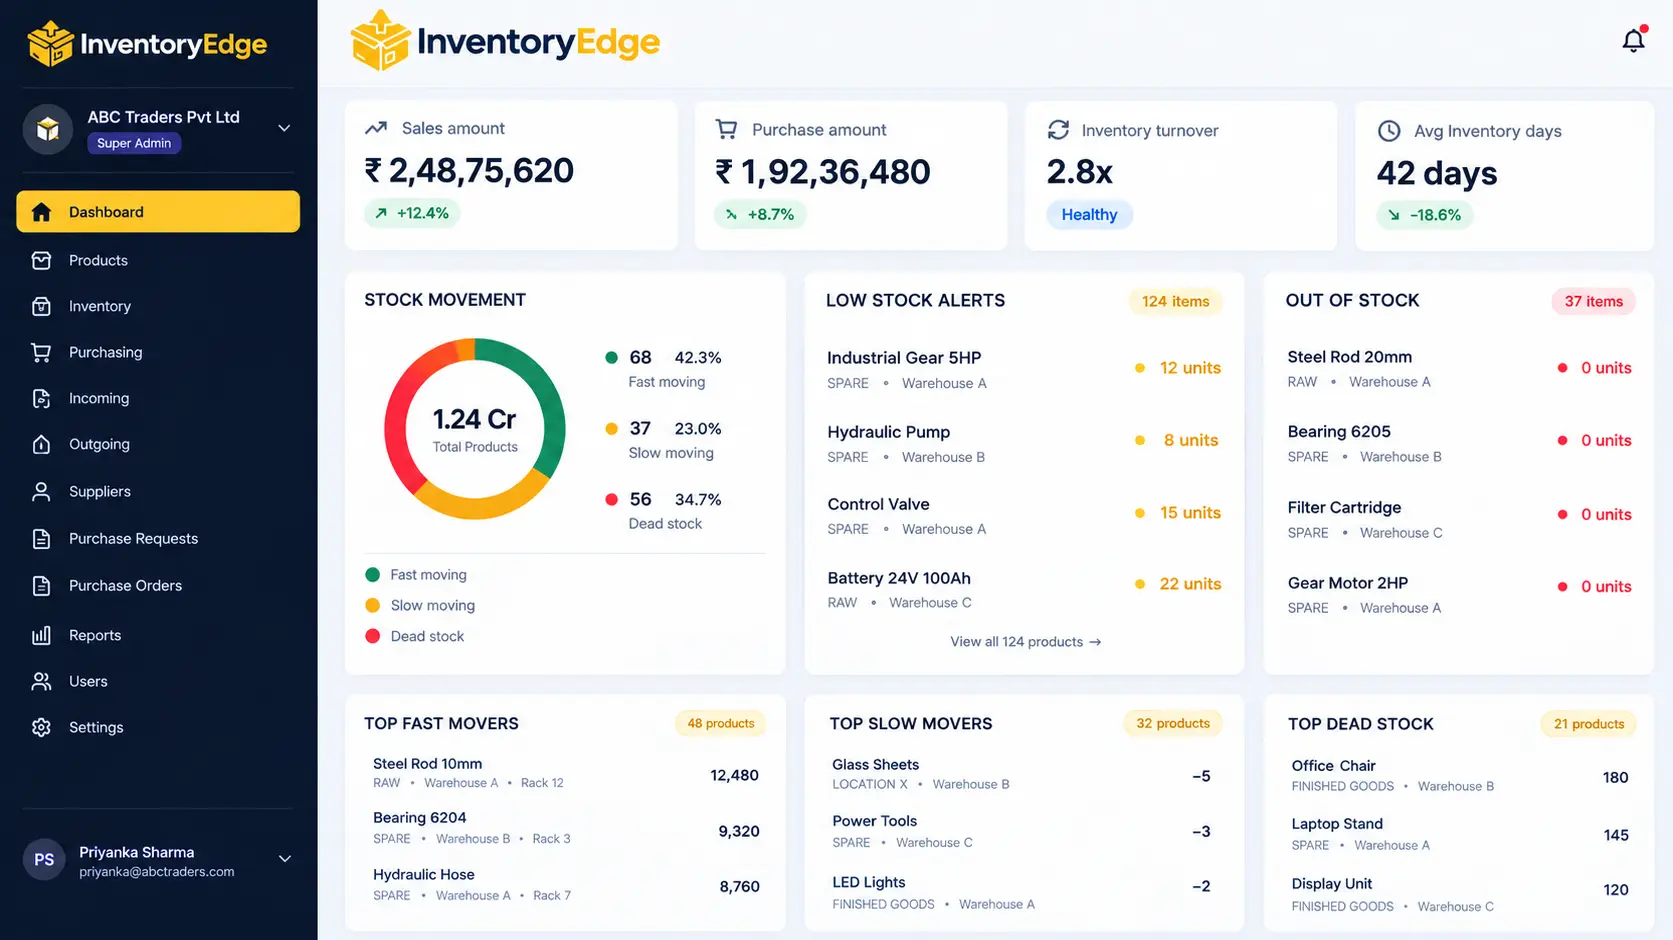Open the Products menu item
This screenshot has height=940, width=1673.
click(x=158, y=260)
